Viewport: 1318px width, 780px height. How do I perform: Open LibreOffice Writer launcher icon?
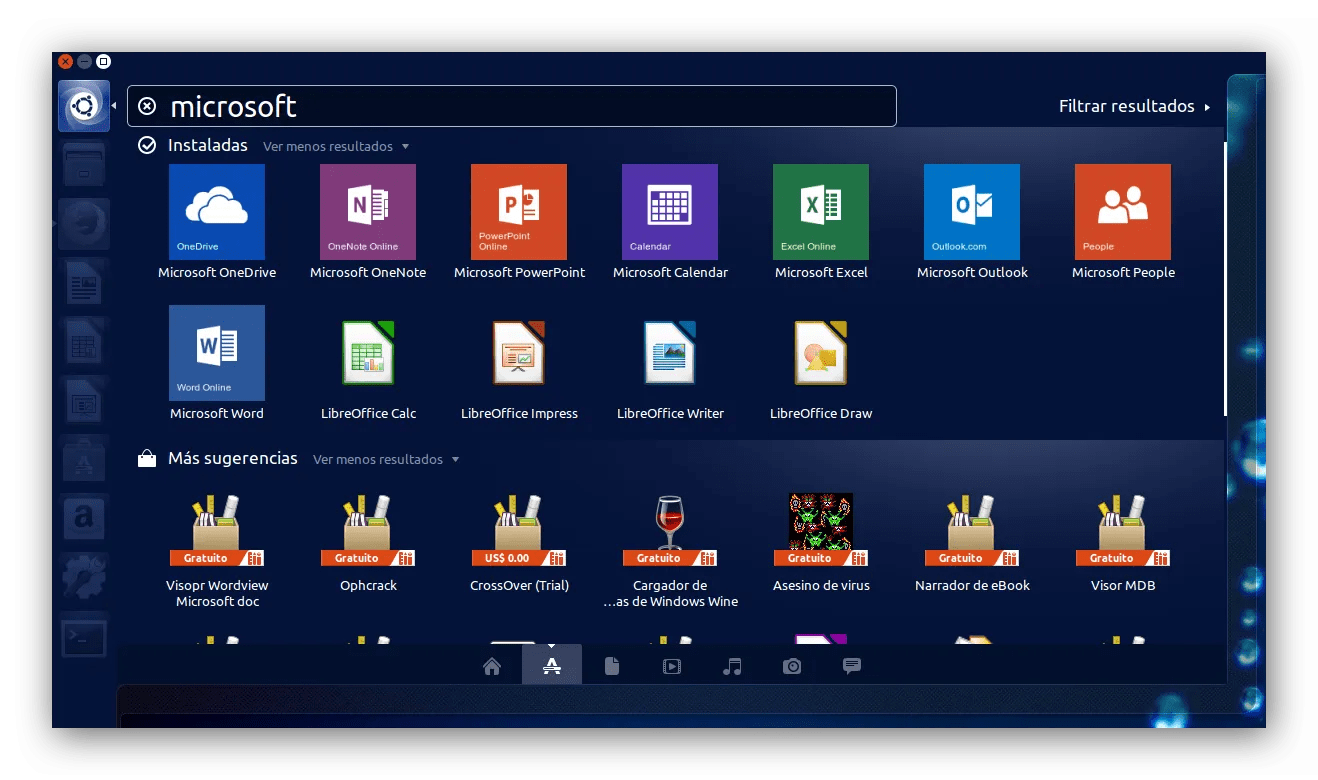[84, 283]
